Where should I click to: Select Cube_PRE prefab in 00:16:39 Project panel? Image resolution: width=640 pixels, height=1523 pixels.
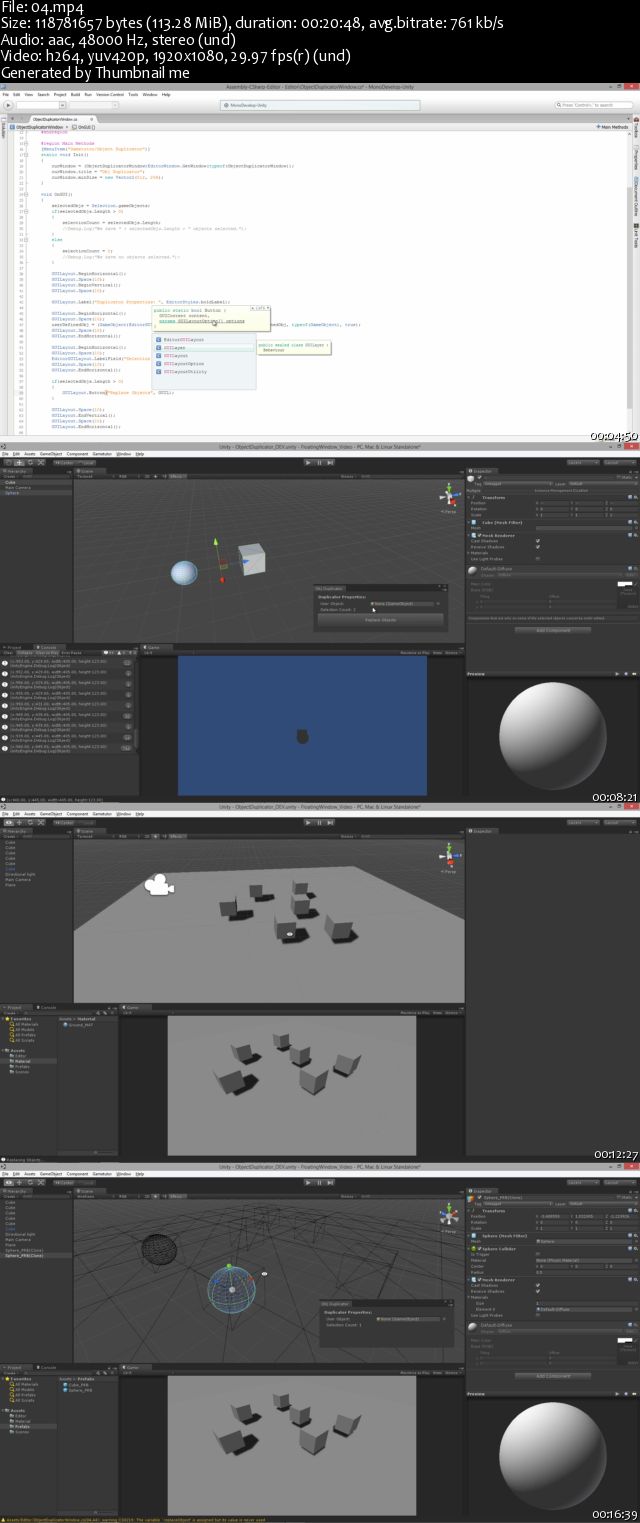(x=75, y=1384)
